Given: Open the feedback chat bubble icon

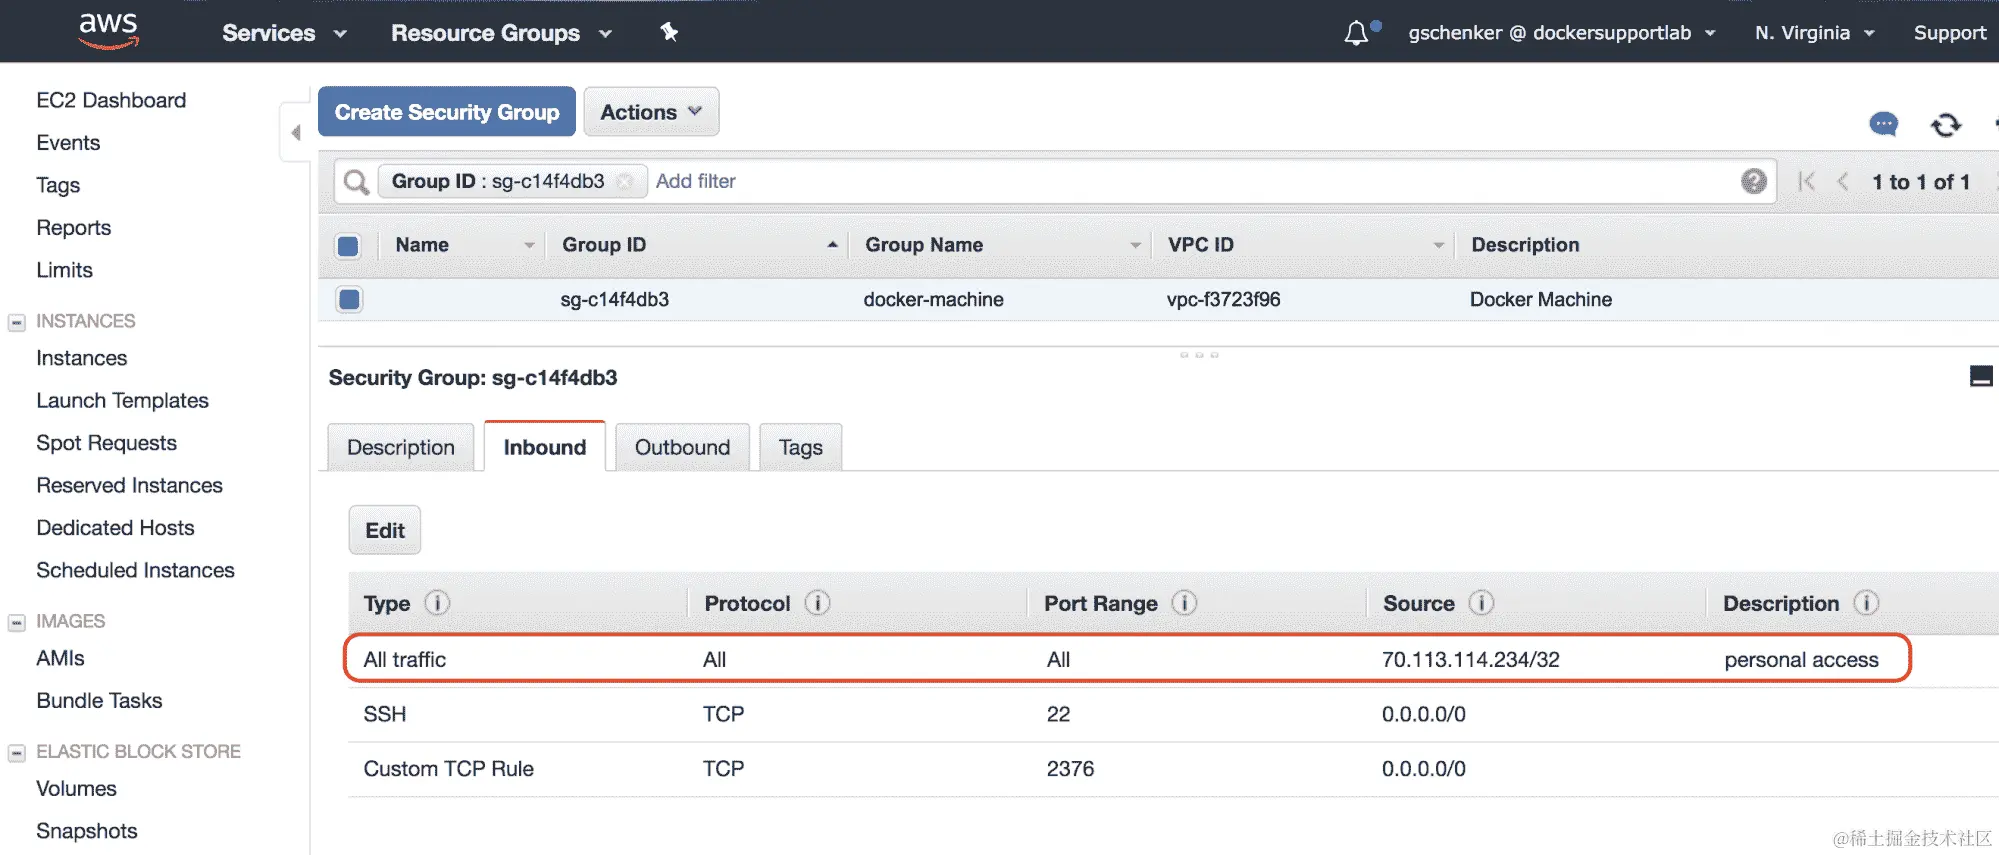Looking at the screenshot, I should pyautogui.click(x=1883, y=124).
